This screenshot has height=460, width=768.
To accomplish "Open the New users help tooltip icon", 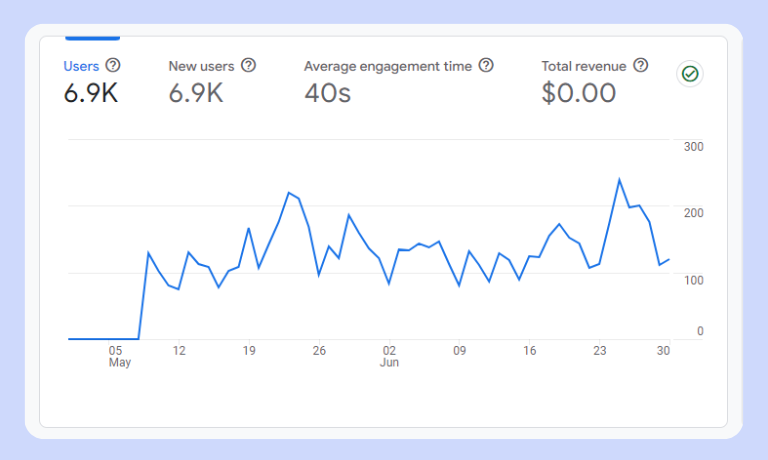I will 249,65.
